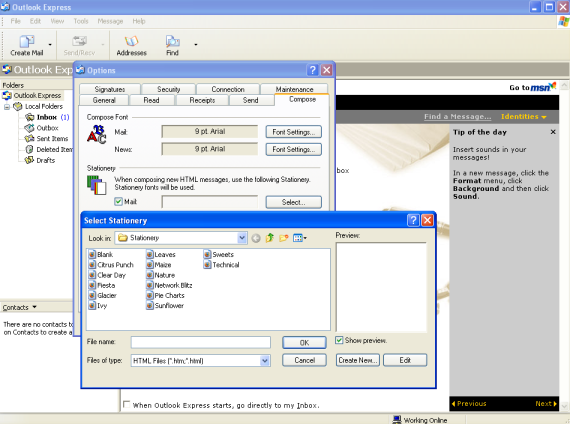Open the Files of type dropdown

coord(265,361)
